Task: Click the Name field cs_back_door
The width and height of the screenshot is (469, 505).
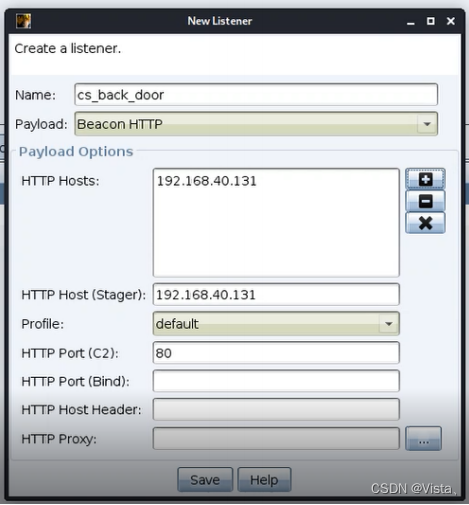Action: click(x=256, y=95)
